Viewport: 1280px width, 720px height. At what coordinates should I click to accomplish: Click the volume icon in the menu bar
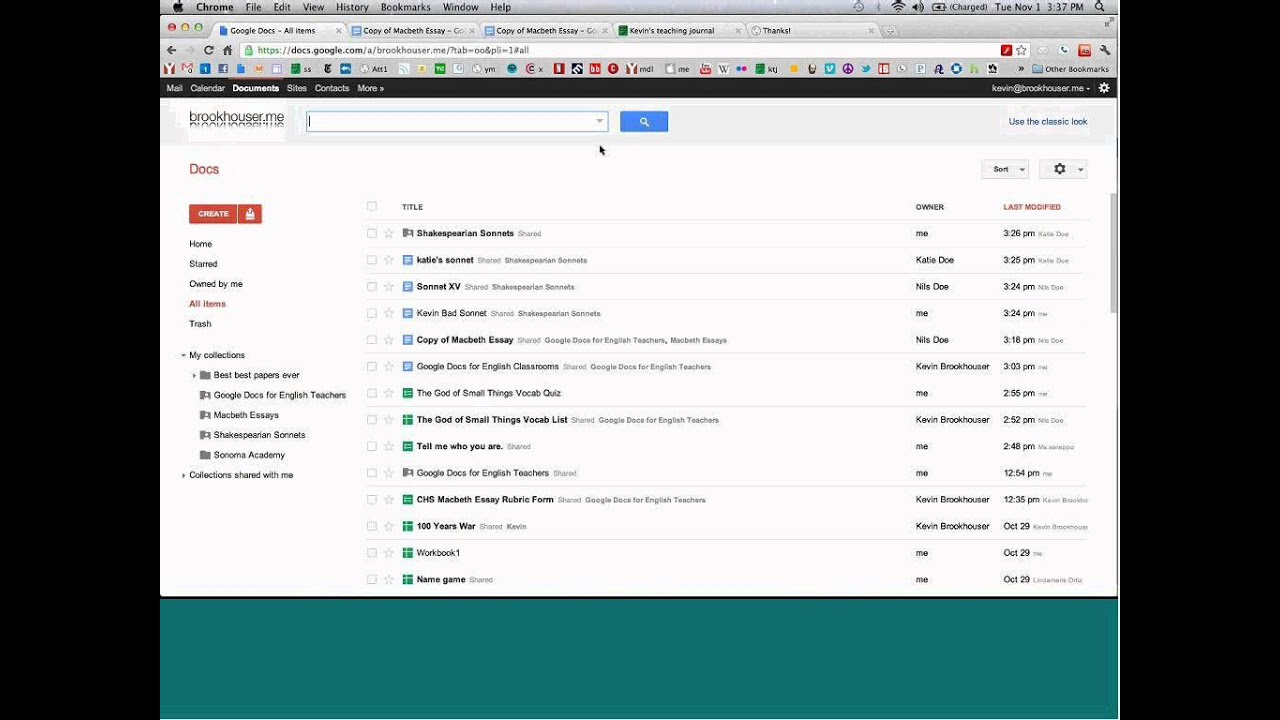coord(917,7)
